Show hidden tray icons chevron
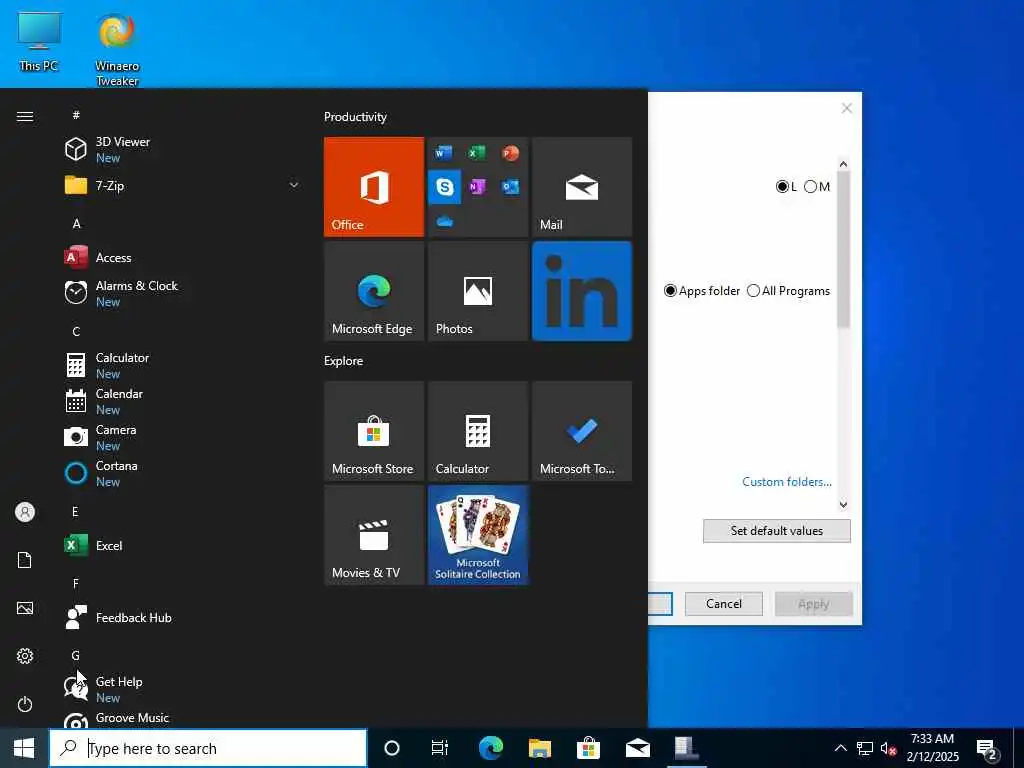 (x=840, y=748)
